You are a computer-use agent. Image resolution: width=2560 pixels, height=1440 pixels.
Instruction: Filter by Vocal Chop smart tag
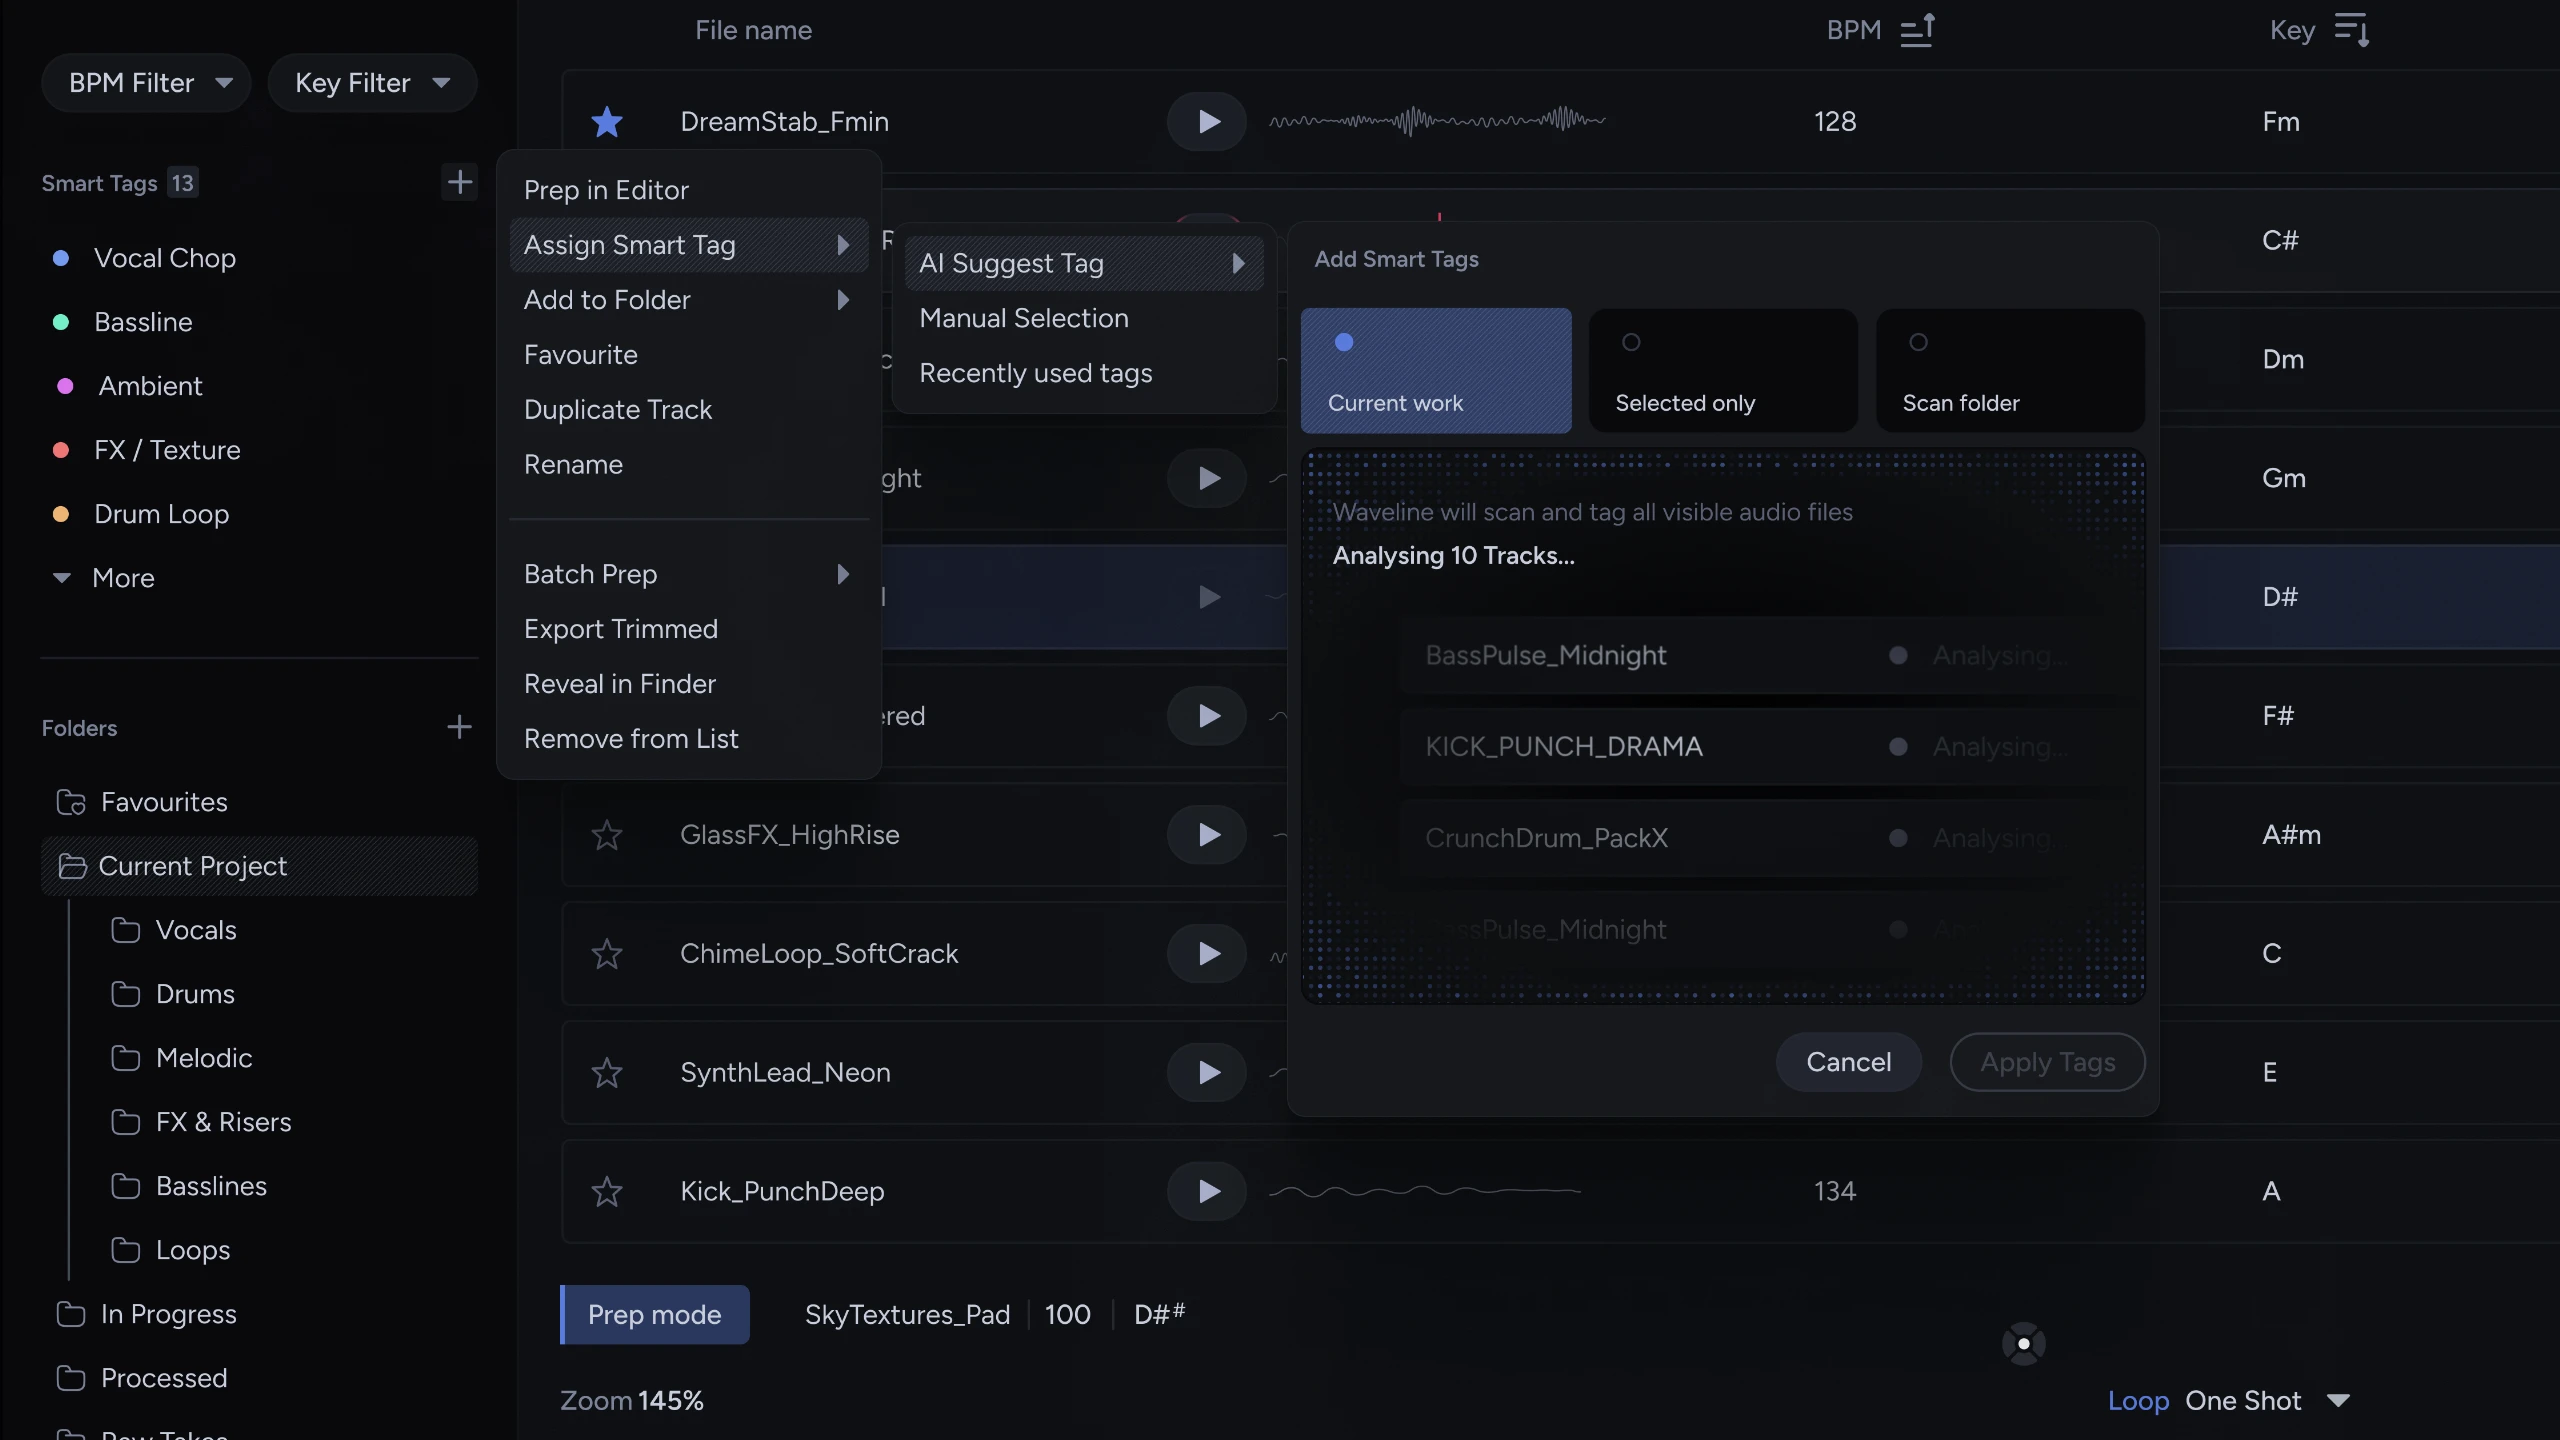[145, 258]
